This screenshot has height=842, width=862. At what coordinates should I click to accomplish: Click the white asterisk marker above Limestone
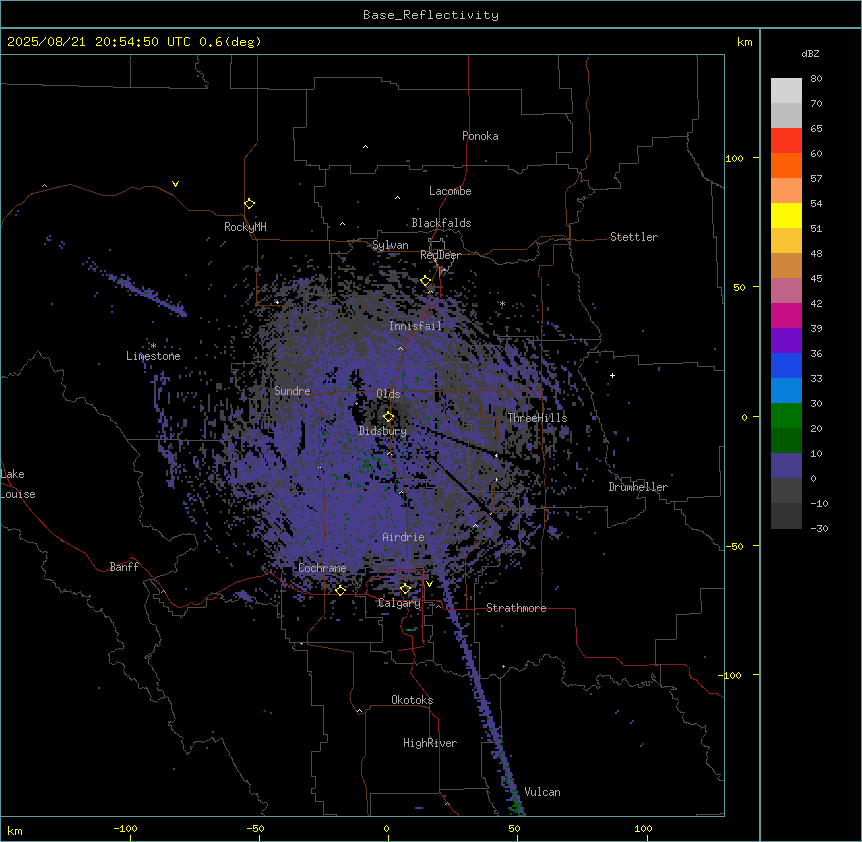pyautogui.click(x=153, y=346)
